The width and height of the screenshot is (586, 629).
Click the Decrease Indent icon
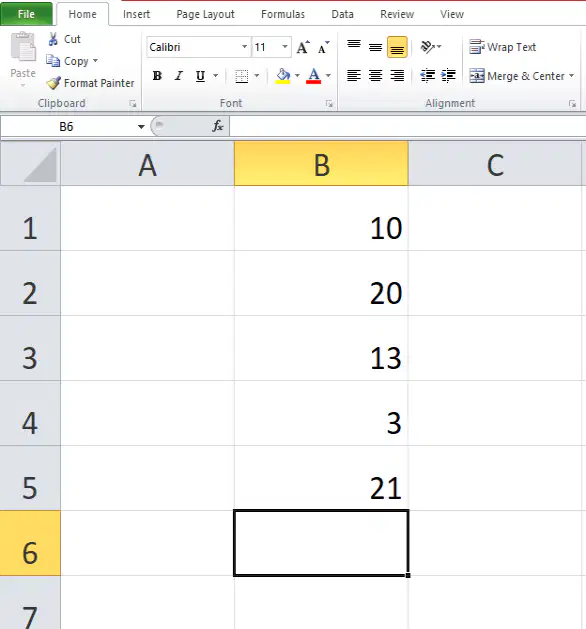tap(428, 75)
